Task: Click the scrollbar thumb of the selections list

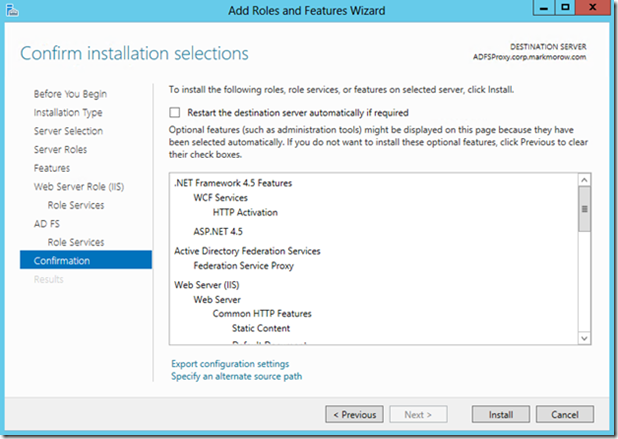Action: click(584, 209)
